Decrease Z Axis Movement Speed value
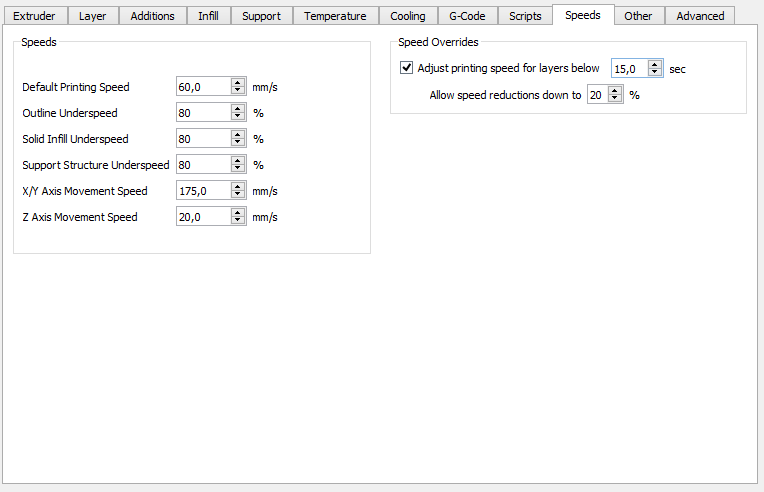764x492 pixels. pos(238,221)
